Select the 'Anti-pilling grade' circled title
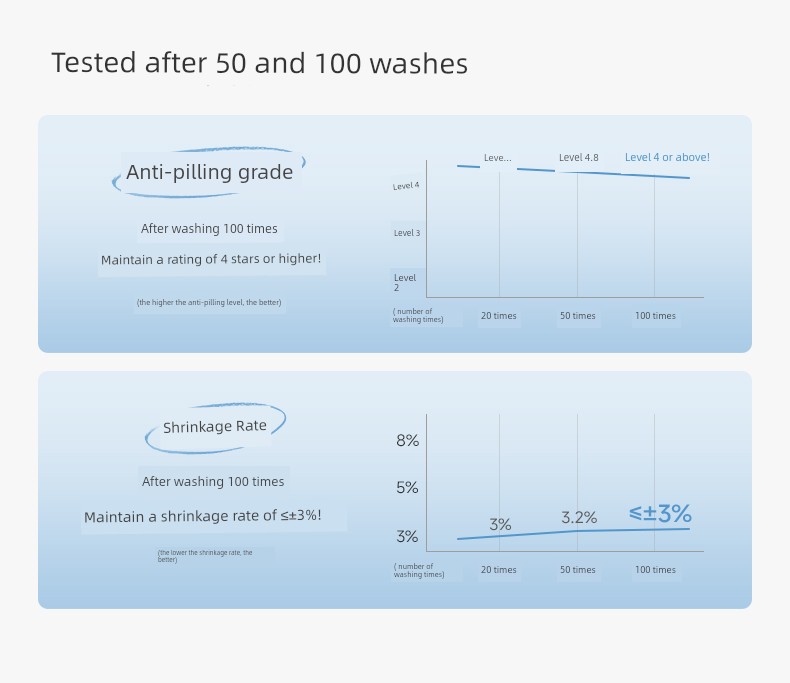Image resolution: width=790 pixels, height=683 pixels. click(210, 172)
